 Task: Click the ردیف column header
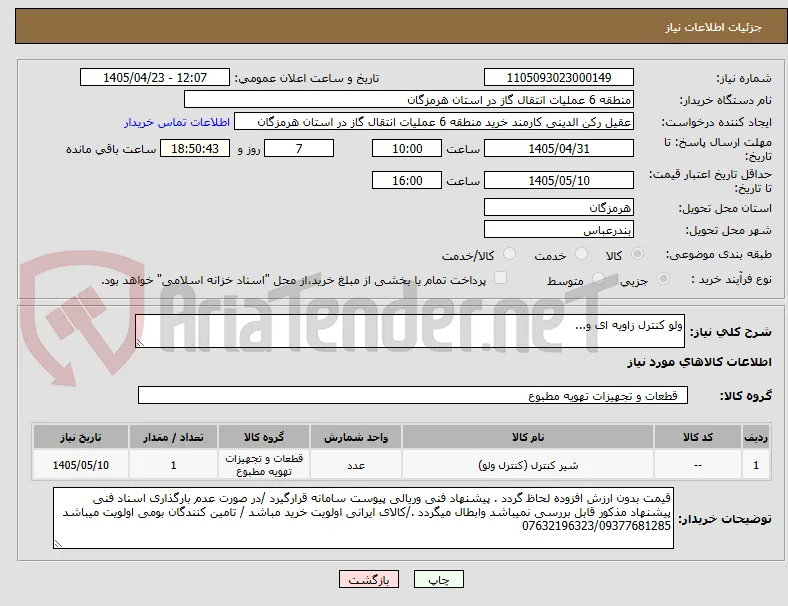pyautogui.click(x=755, y=437)
